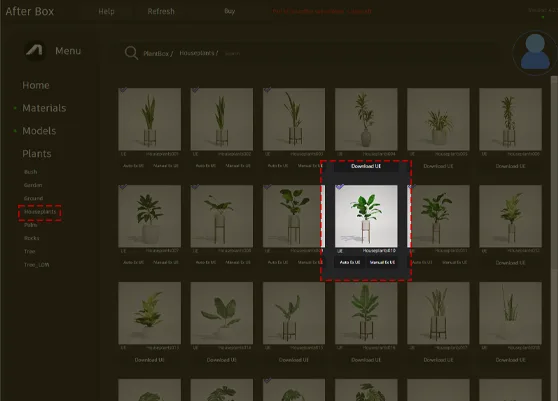Click Download UE under Houseplants006

coord(511,166)
